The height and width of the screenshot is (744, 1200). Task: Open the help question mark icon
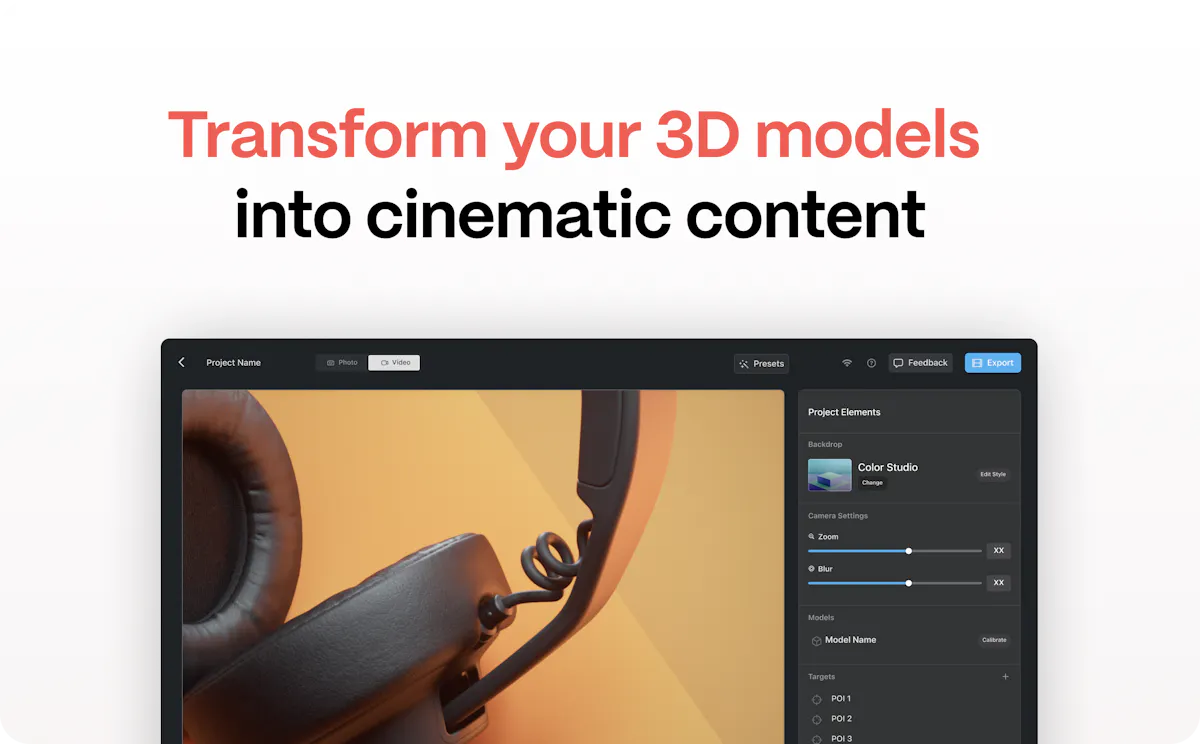coord(871,363)
